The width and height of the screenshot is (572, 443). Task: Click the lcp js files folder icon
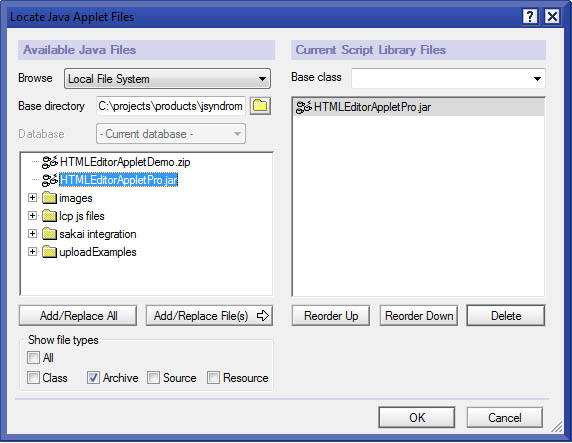49,216
